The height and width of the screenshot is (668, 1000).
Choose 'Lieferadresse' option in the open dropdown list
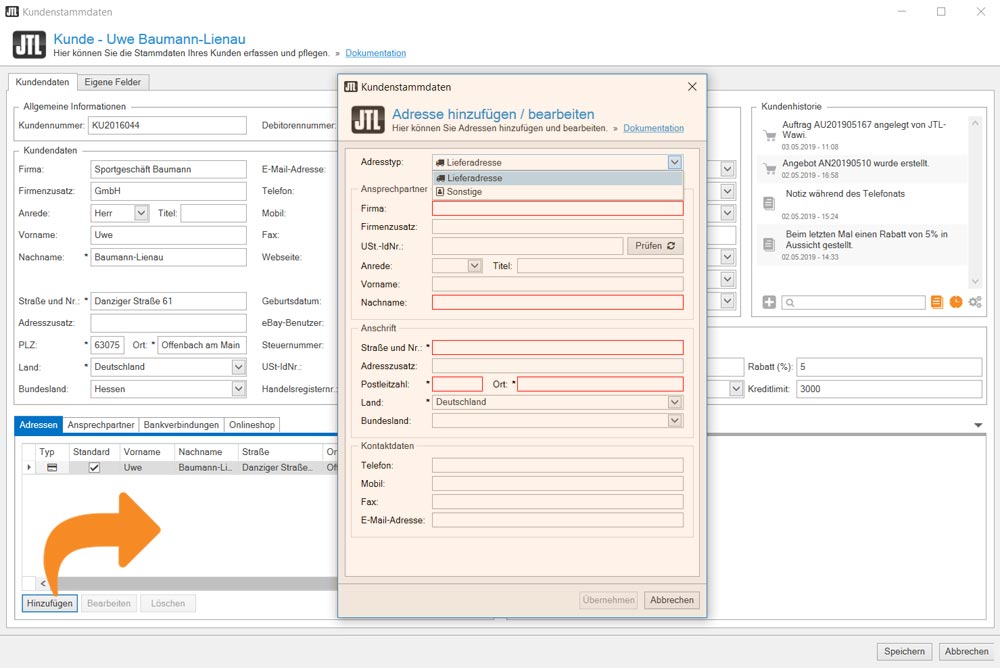(x=474, y=178)
